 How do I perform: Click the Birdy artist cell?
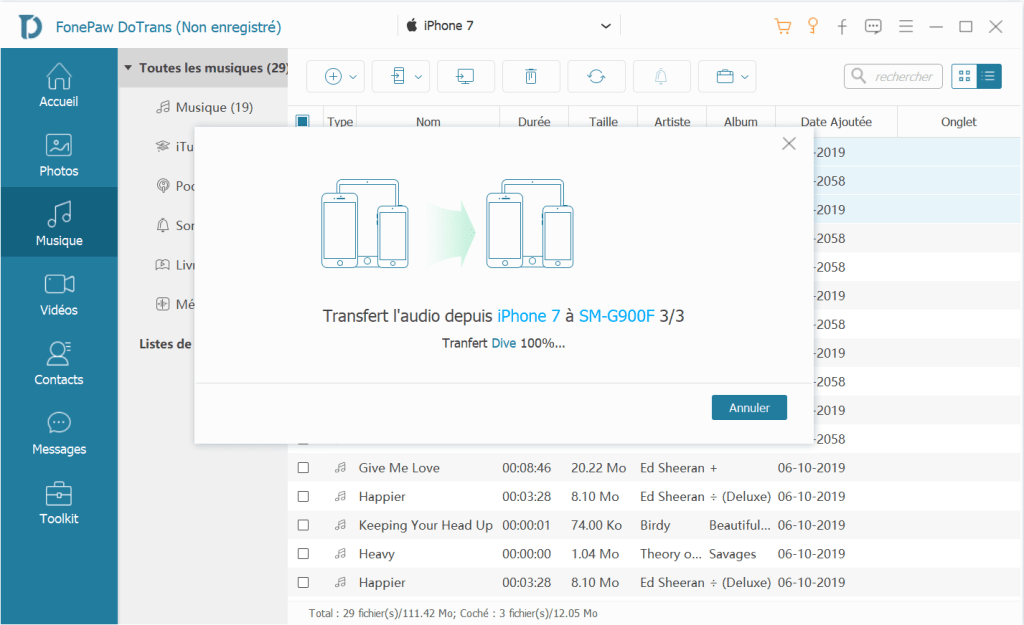tap(655, 525)
